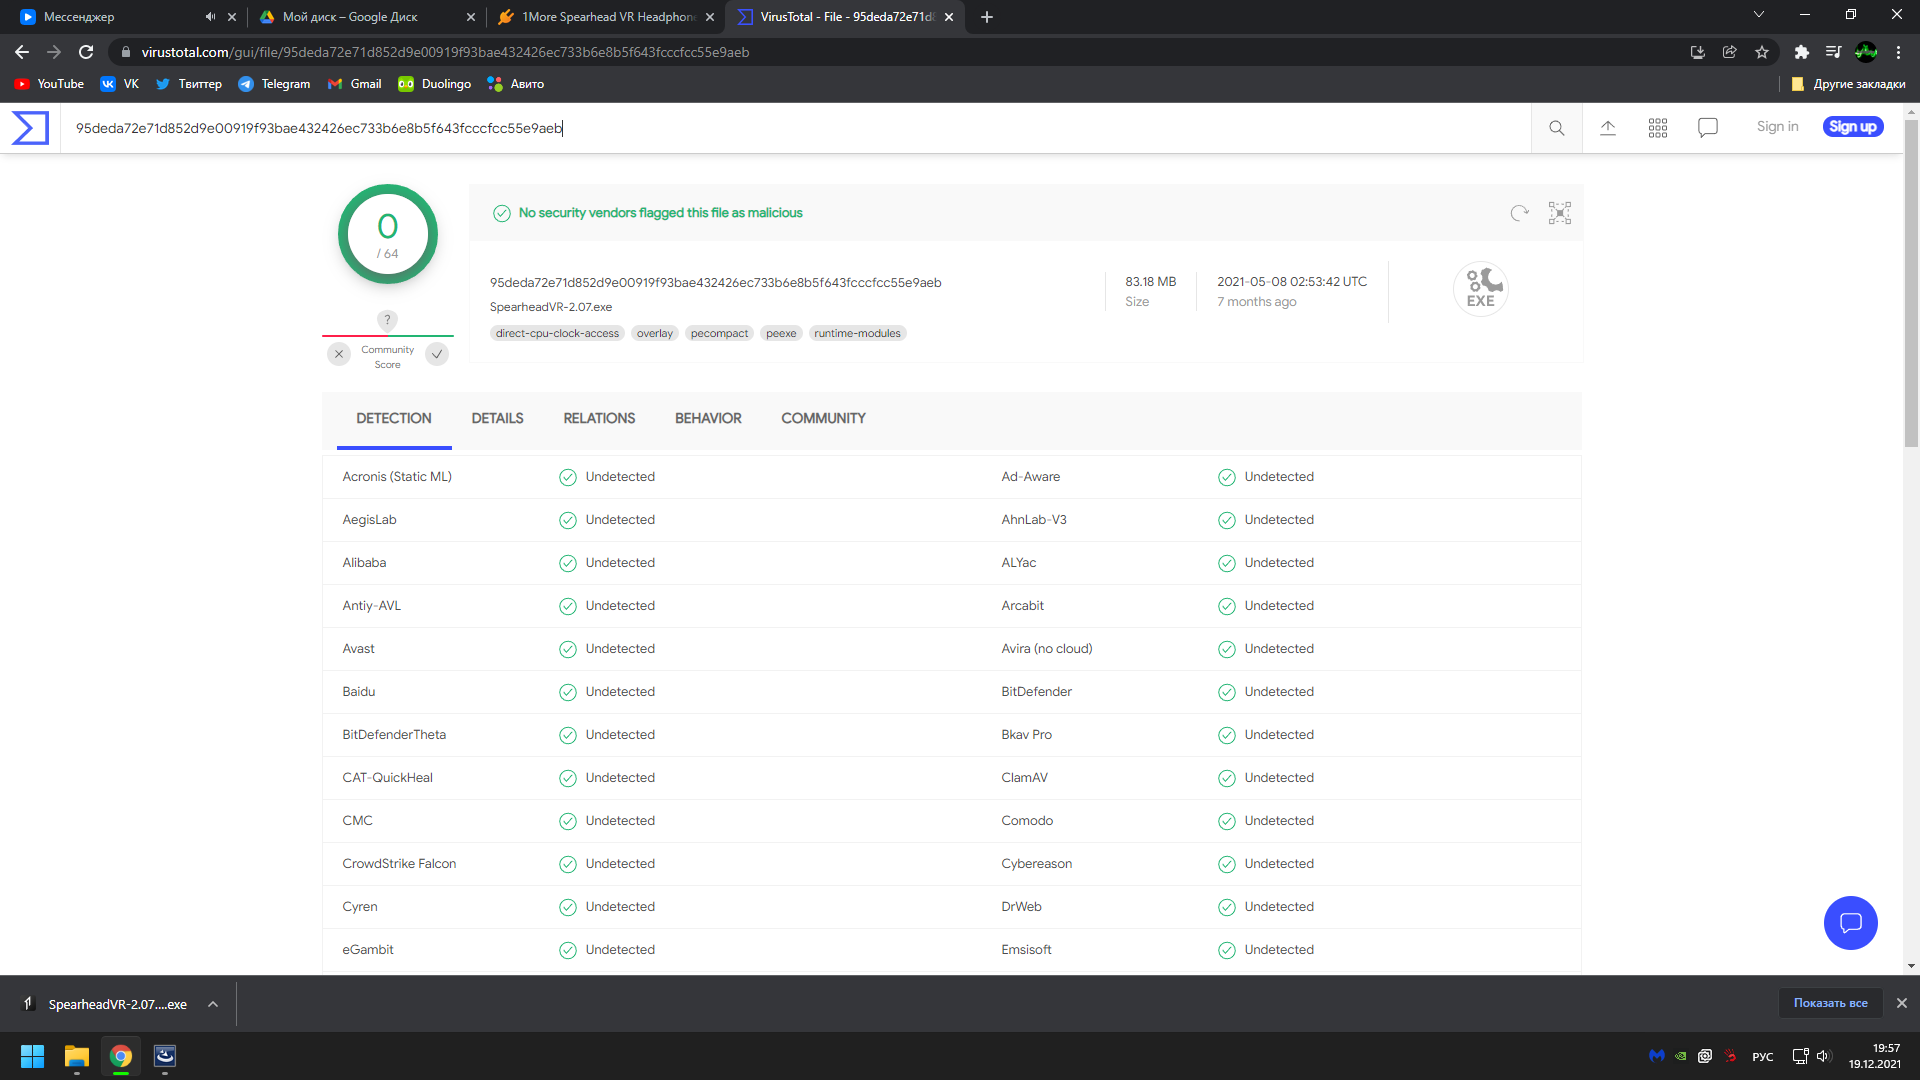Click the search magnifier icon
1920x1080 pixels.
(x=1557, y=128)
